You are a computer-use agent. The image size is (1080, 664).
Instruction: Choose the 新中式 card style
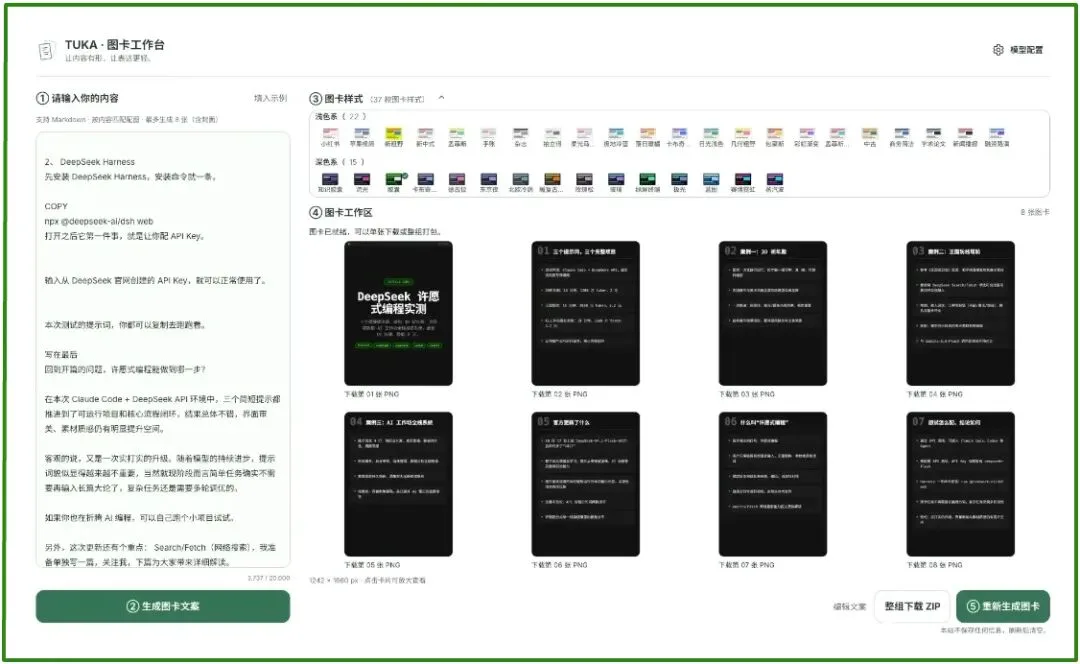coord(425,137)
